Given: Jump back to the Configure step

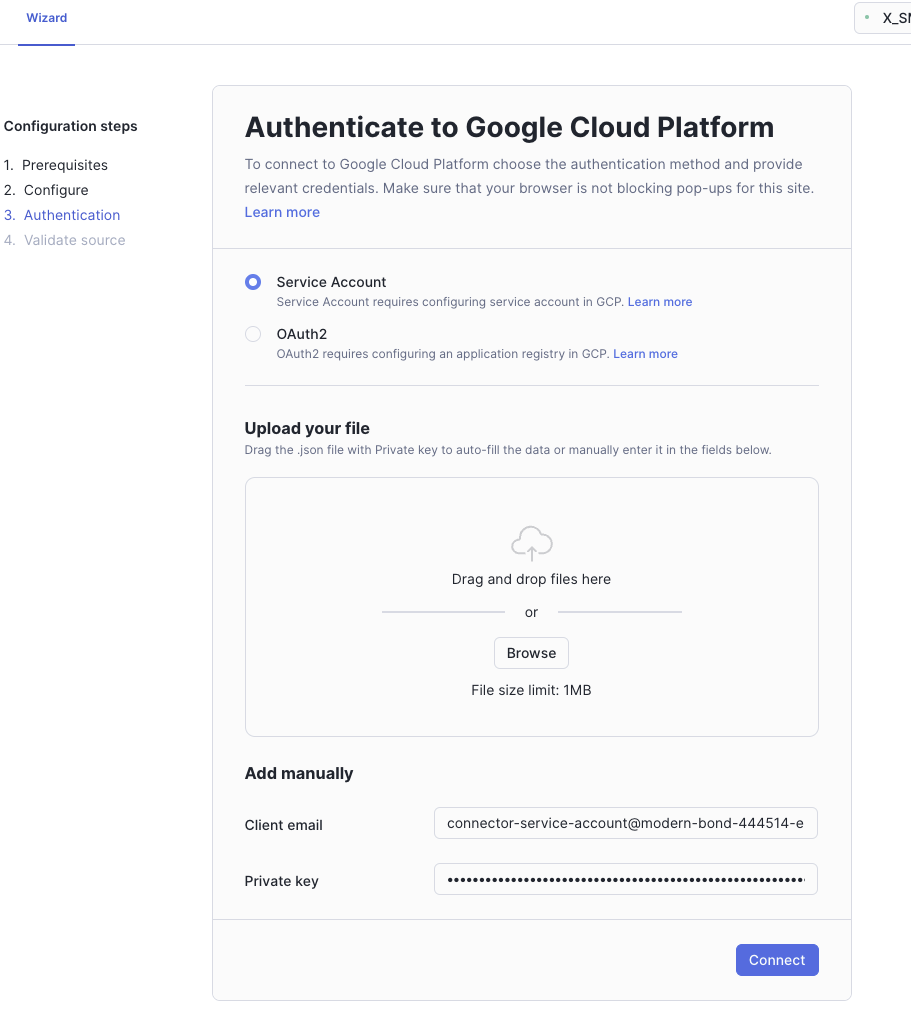Looking at the screenshot, I should point(56,190).
